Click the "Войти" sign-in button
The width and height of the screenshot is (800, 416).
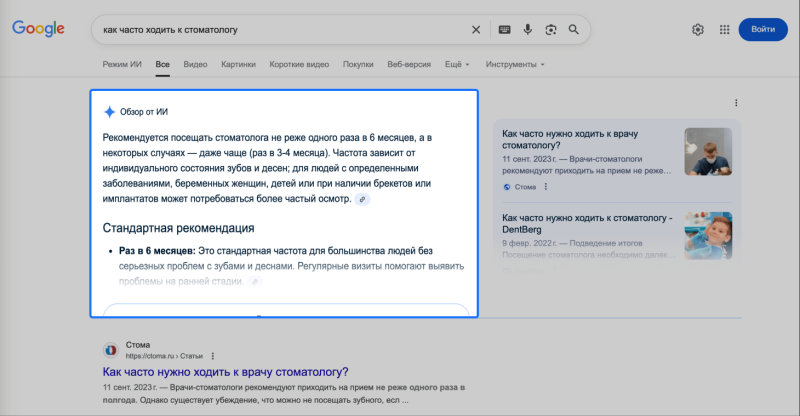point(762,30)
